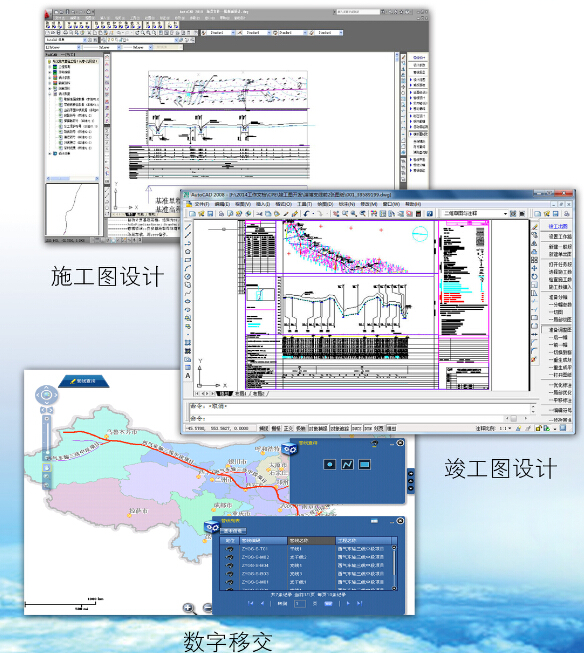Click the Redo arrow in front AutoCAD toolbar
Image resolution: width=584 pixels, height=653 pixels.
[x=319, y=214]
